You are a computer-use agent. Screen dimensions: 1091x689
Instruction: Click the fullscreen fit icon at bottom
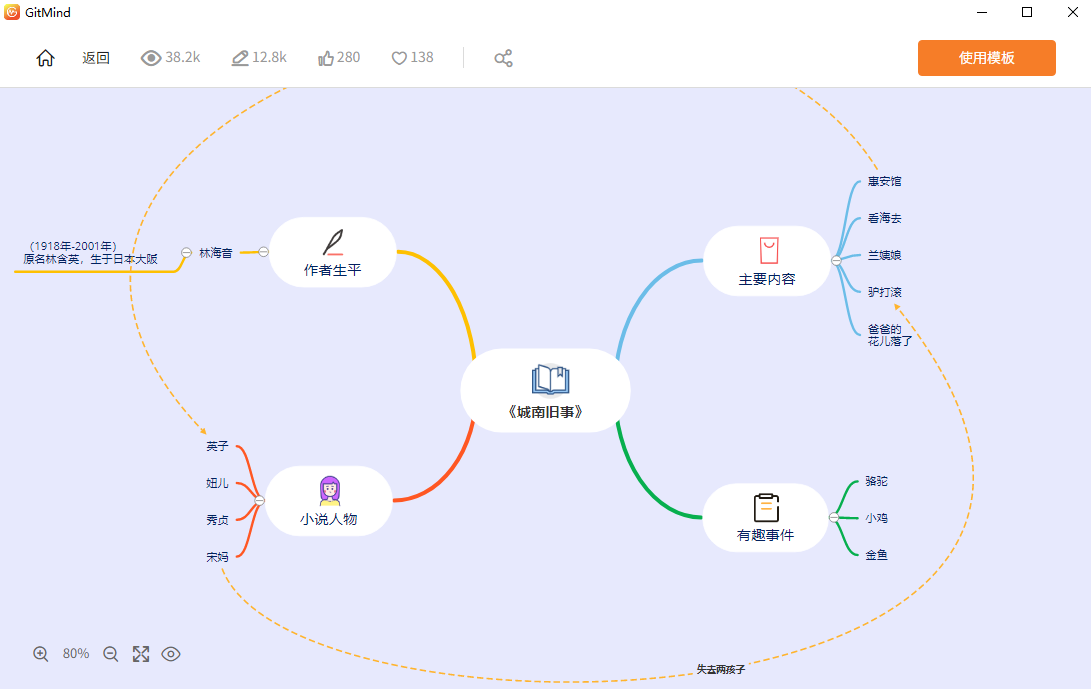pyautogui.click(x=141, y=653)
